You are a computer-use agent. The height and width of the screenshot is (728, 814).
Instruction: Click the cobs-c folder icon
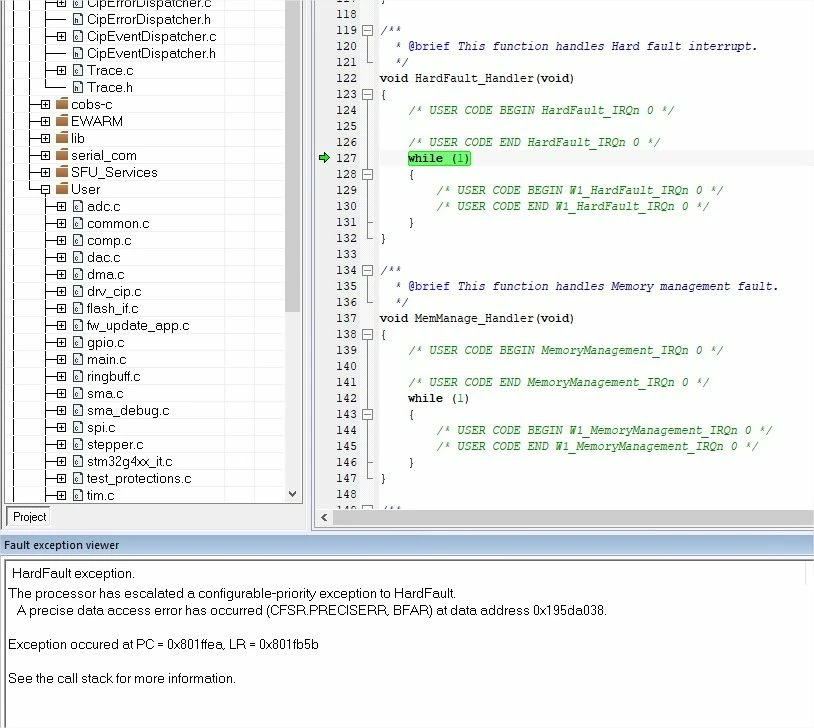click(62, 104)
